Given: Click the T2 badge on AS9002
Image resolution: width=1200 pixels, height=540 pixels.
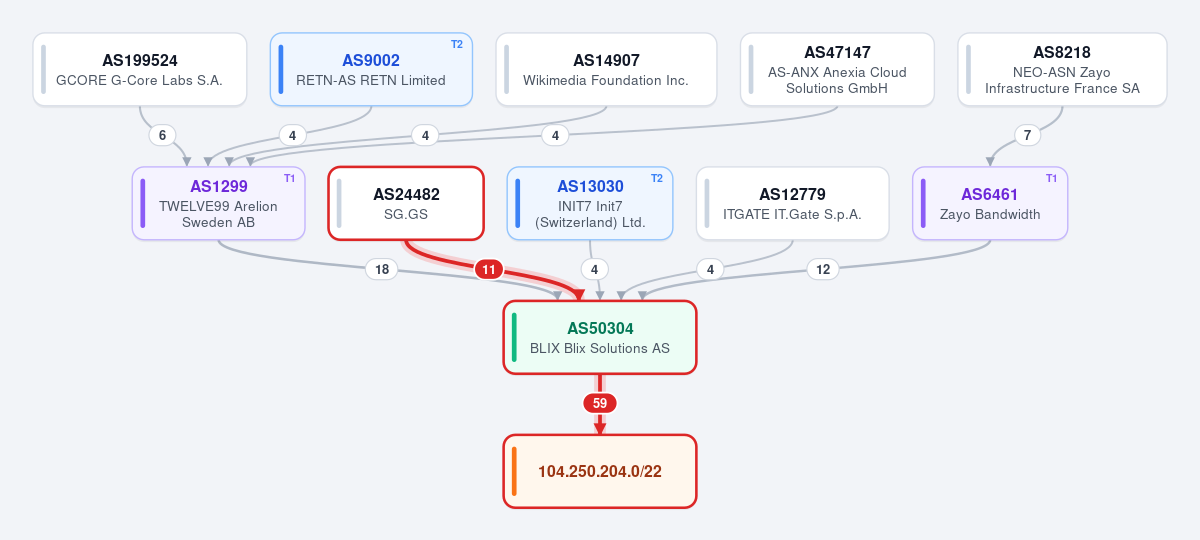Looking at the screenshot, I should point(457,44).
